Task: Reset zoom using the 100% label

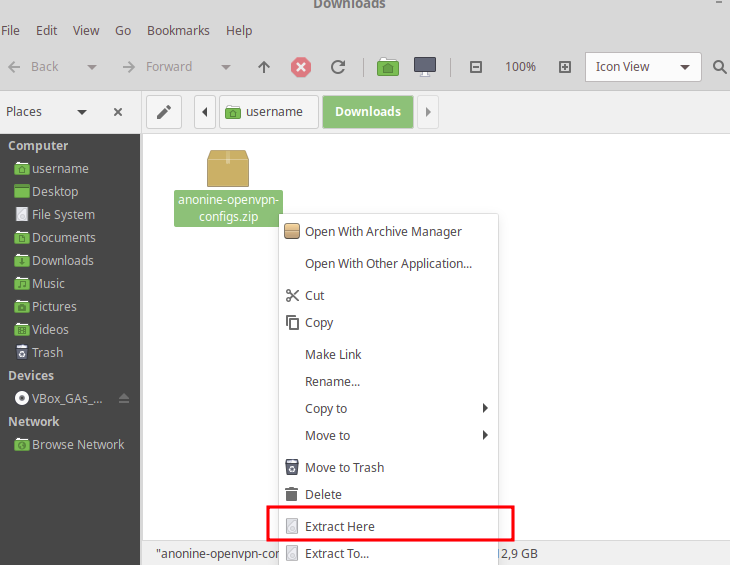Action: [x=520, y=67]
